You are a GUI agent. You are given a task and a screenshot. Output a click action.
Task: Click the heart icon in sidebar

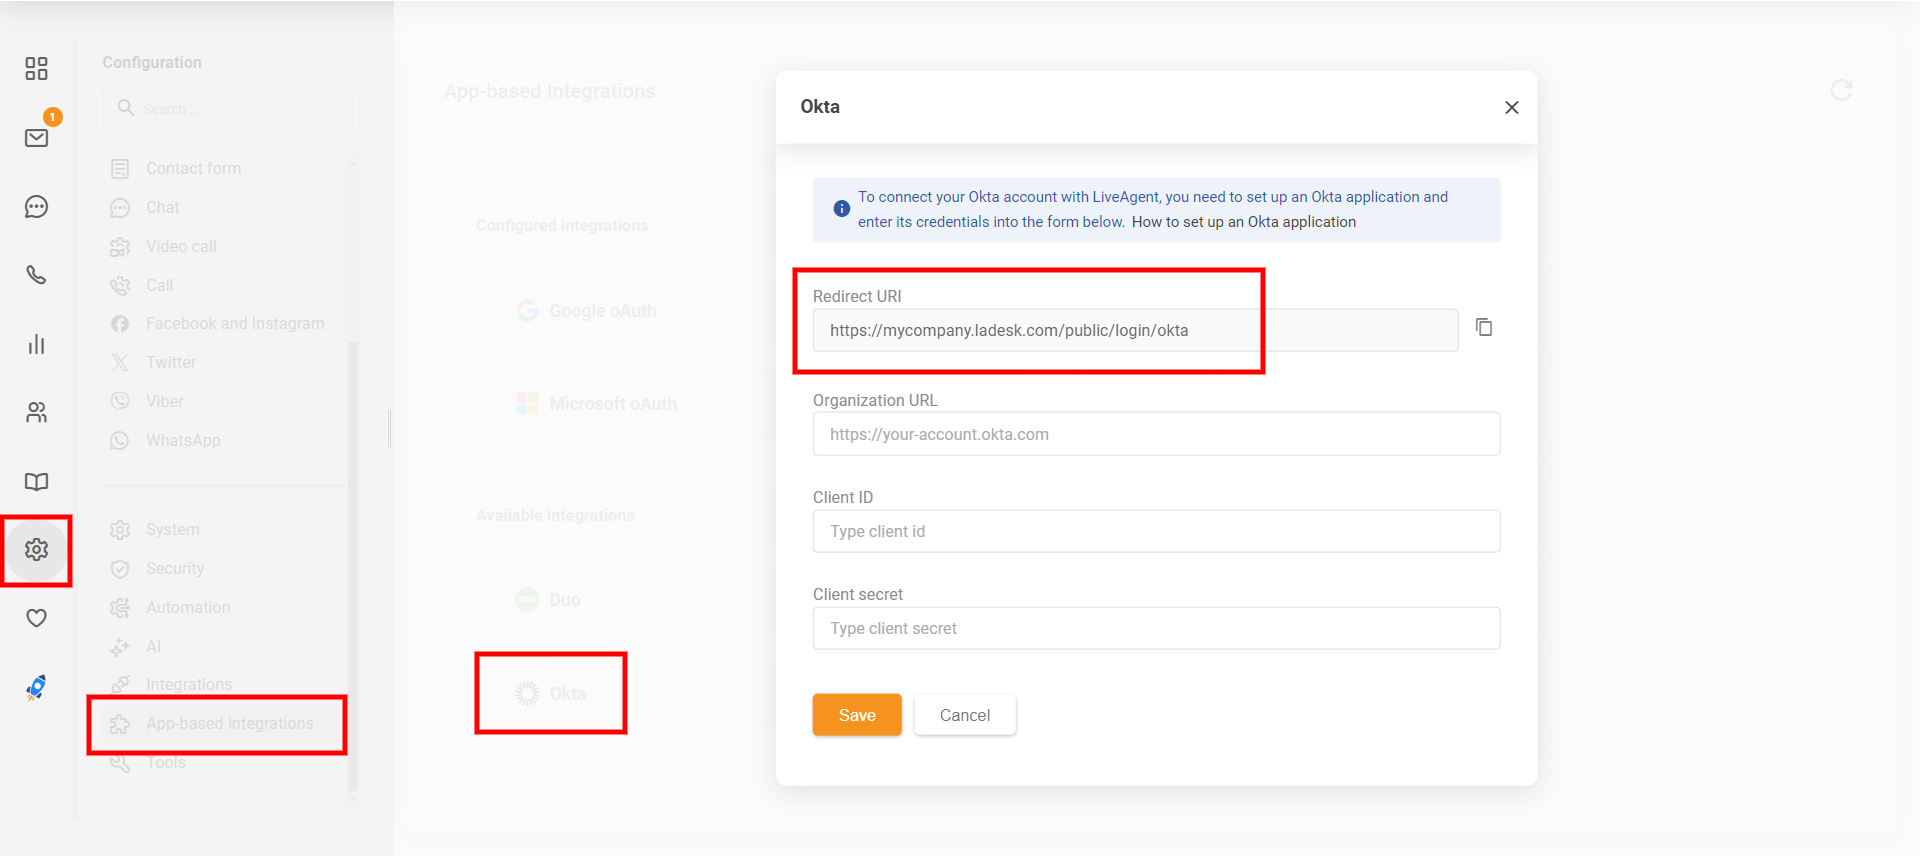(36, 618)
